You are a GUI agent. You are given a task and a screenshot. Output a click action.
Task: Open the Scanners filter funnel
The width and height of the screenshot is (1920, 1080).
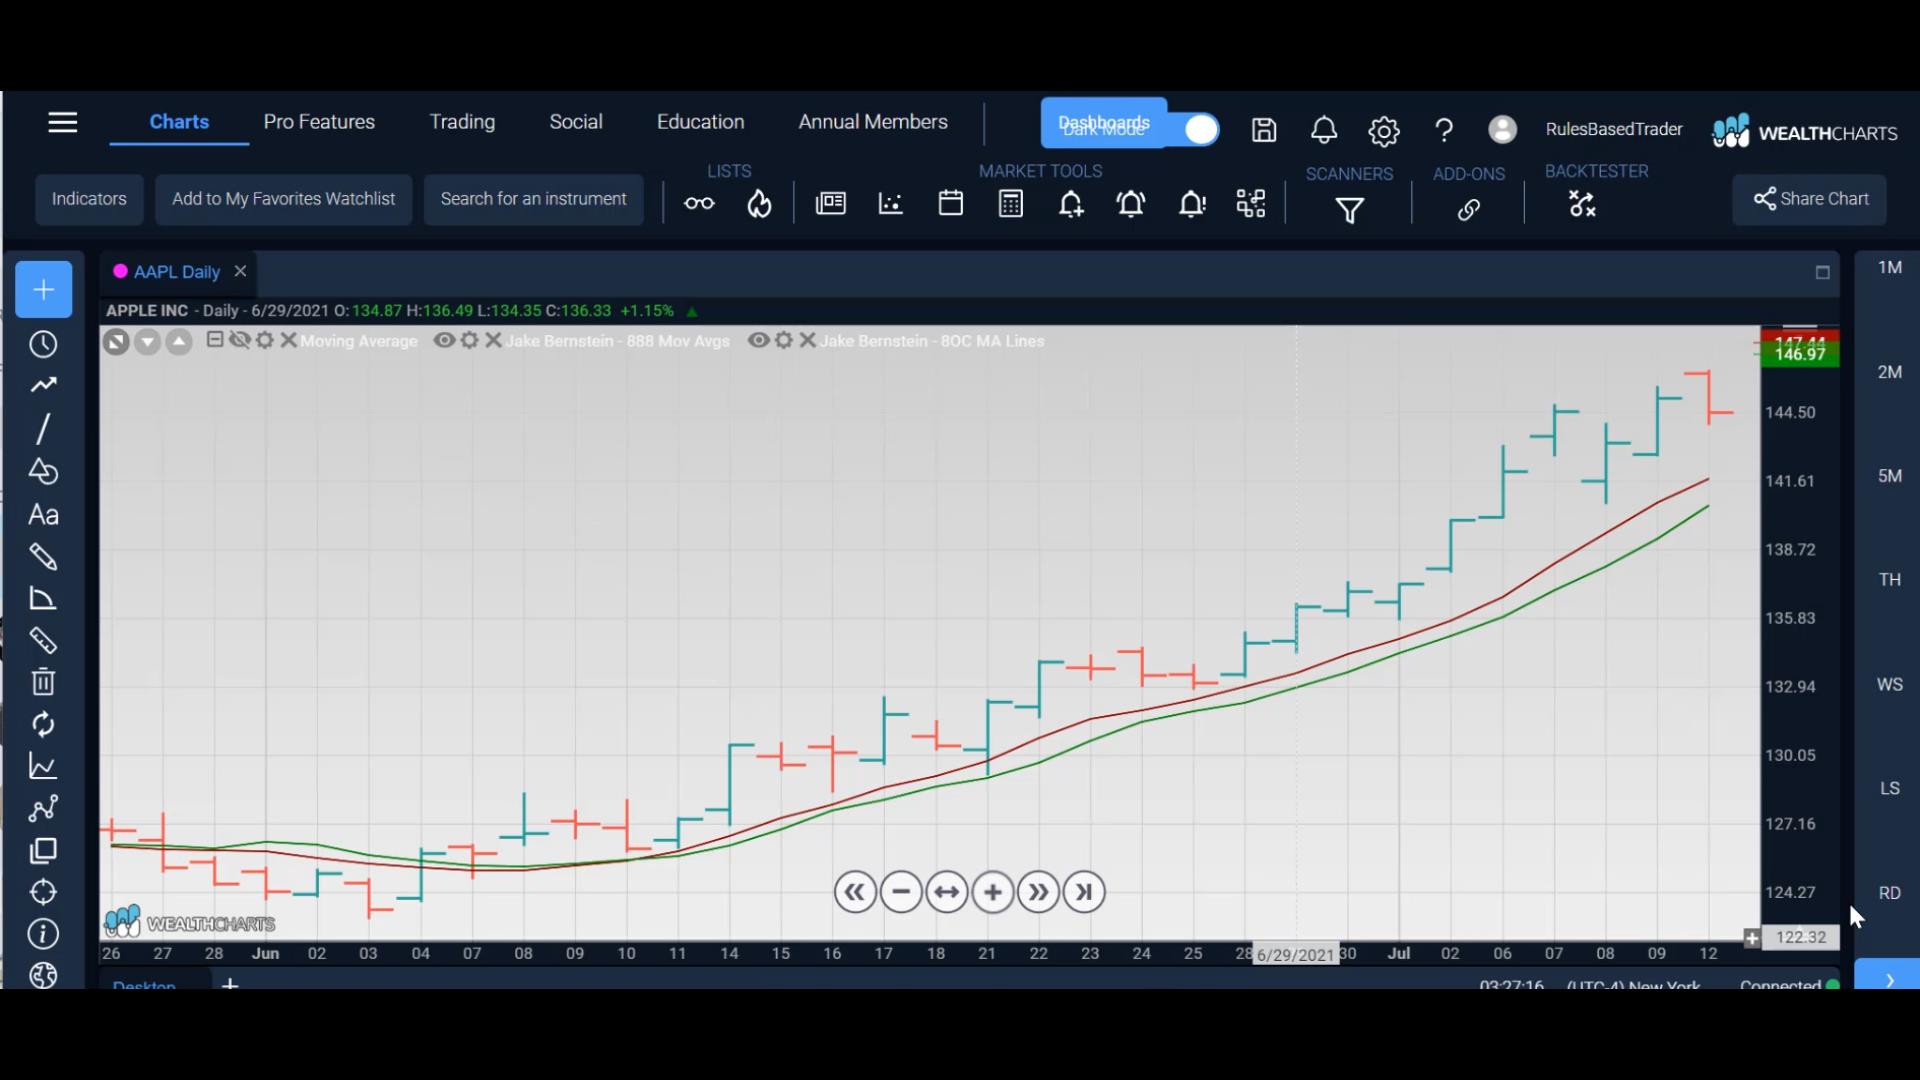1350,210
